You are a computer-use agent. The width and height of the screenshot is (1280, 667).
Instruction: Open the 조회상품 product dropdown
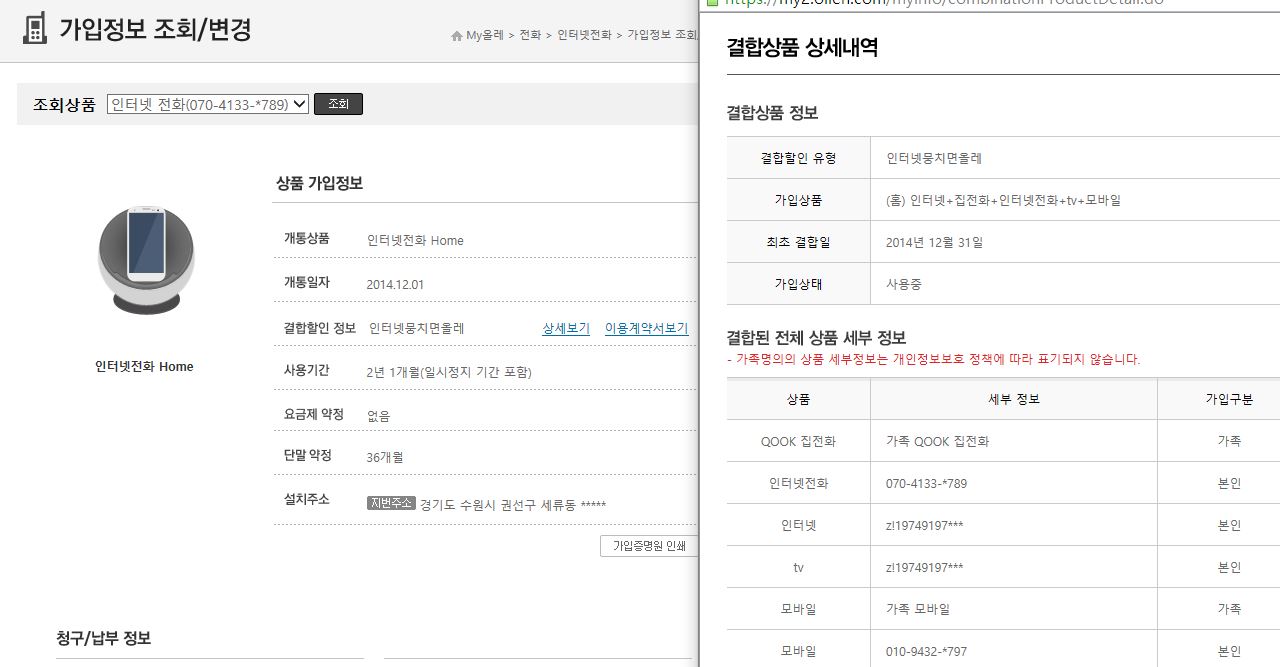pyautogui.click(x=208, y=104)
